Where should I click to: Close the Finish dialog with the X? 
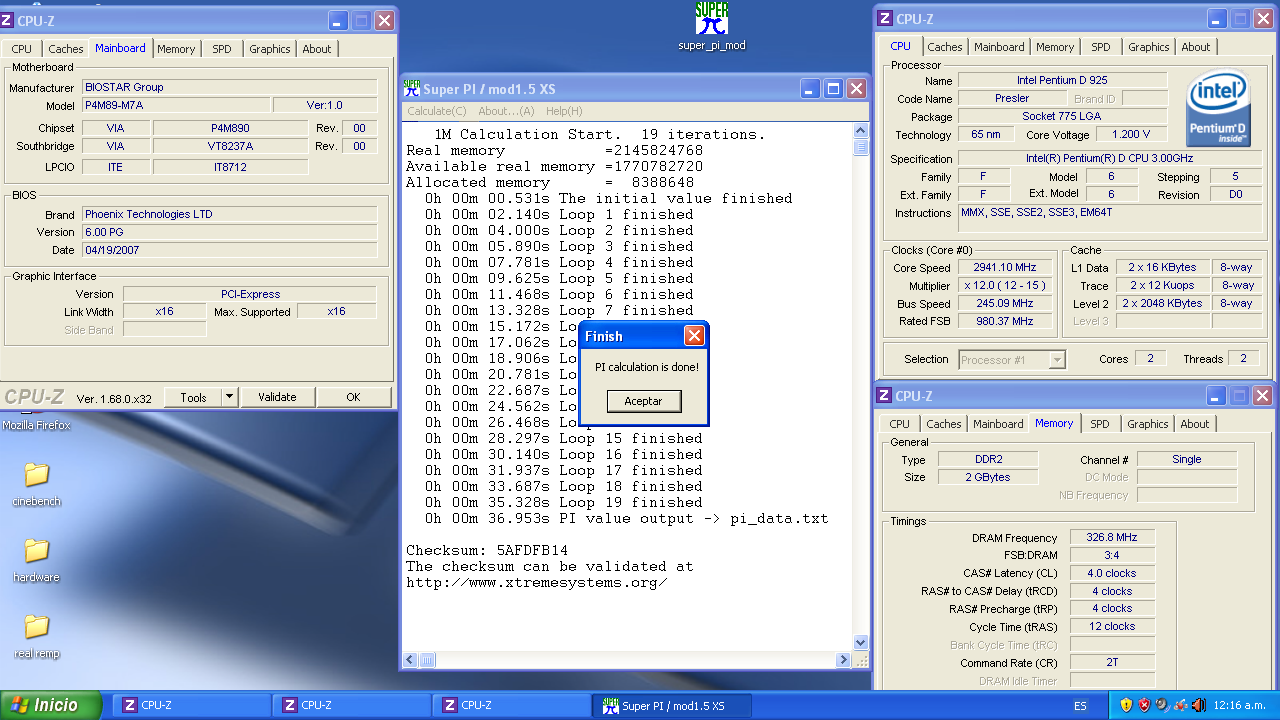(694, 336)
